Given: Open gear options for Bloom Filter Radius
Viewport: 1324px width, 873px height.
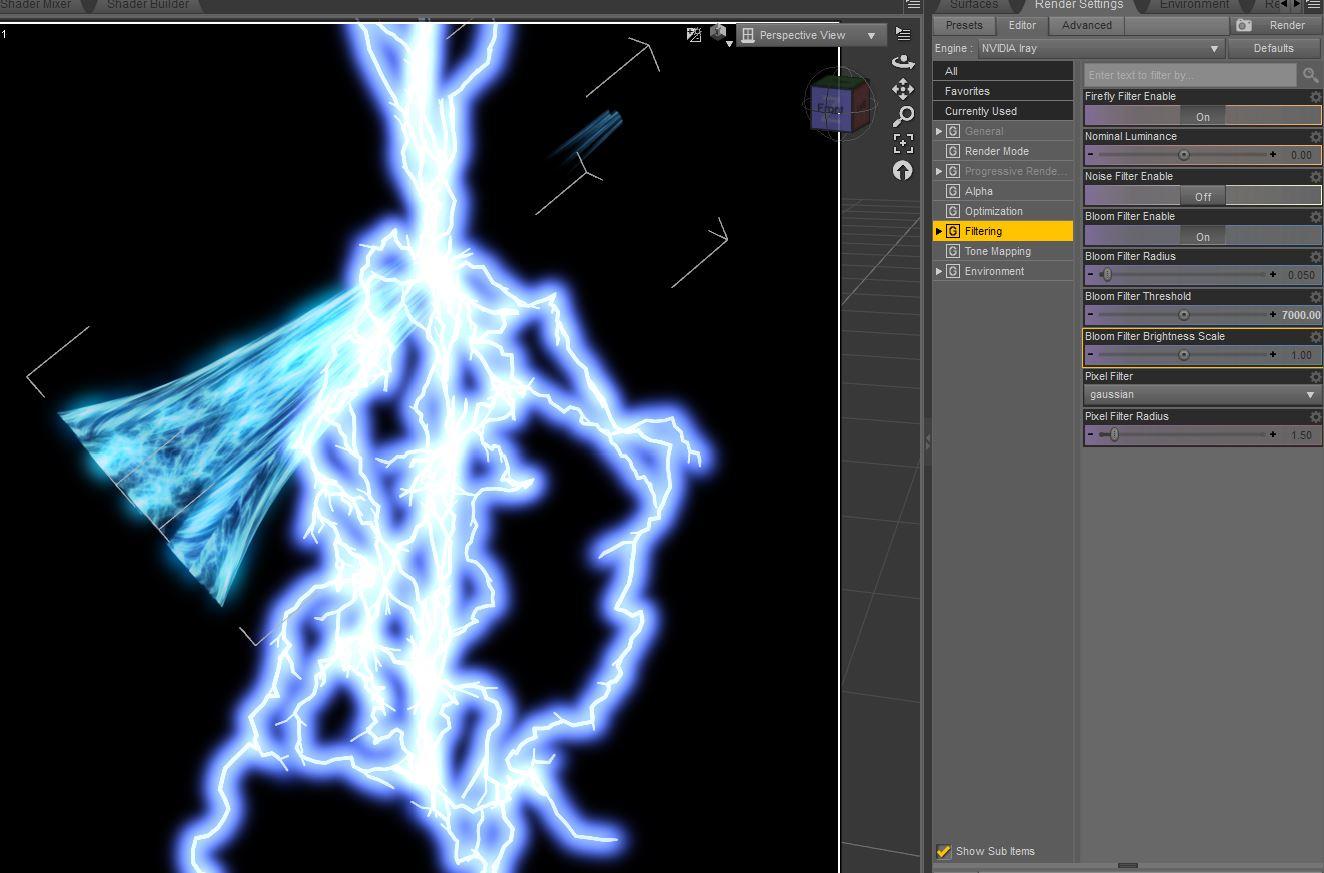Looking at the screenshot, I should point(1315,257).
